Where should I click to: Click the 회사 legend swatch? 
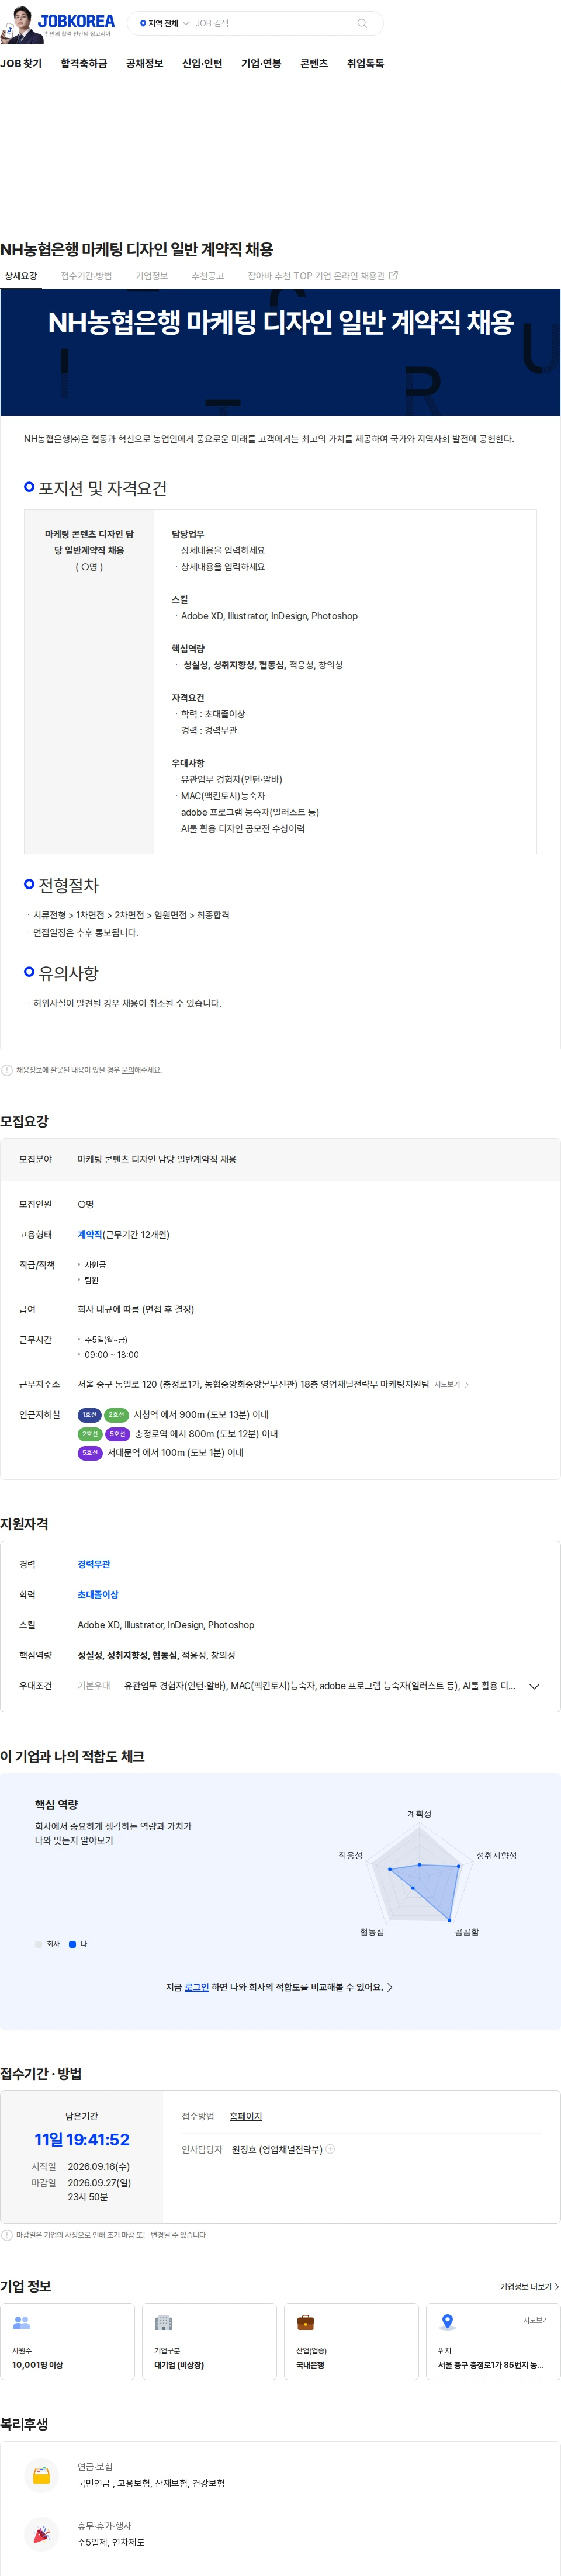(x=38, y=1944)
